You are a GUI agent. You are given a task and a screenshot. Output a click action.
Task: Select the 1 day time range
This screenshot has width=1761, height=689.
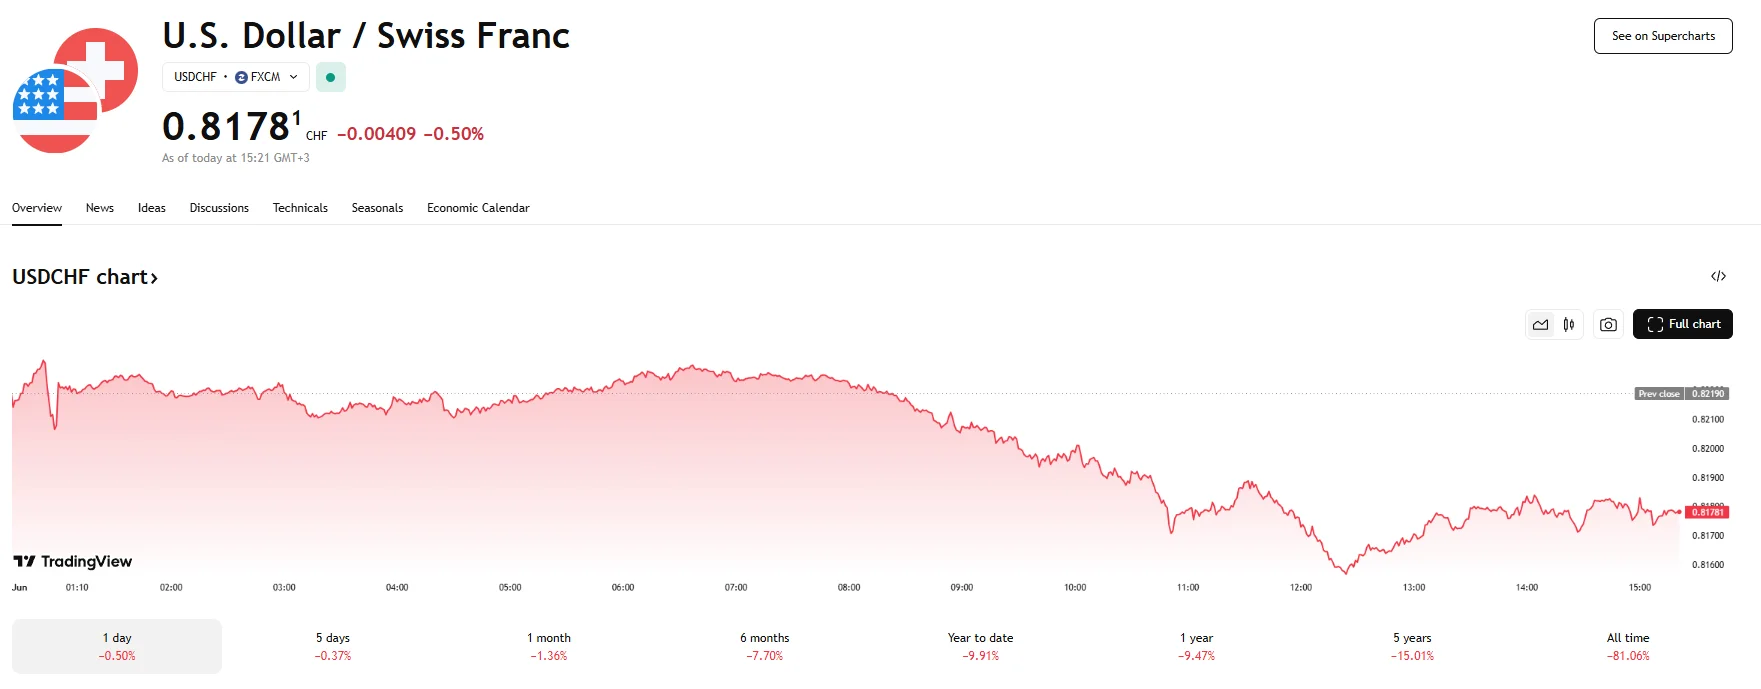tap(117, 646)
